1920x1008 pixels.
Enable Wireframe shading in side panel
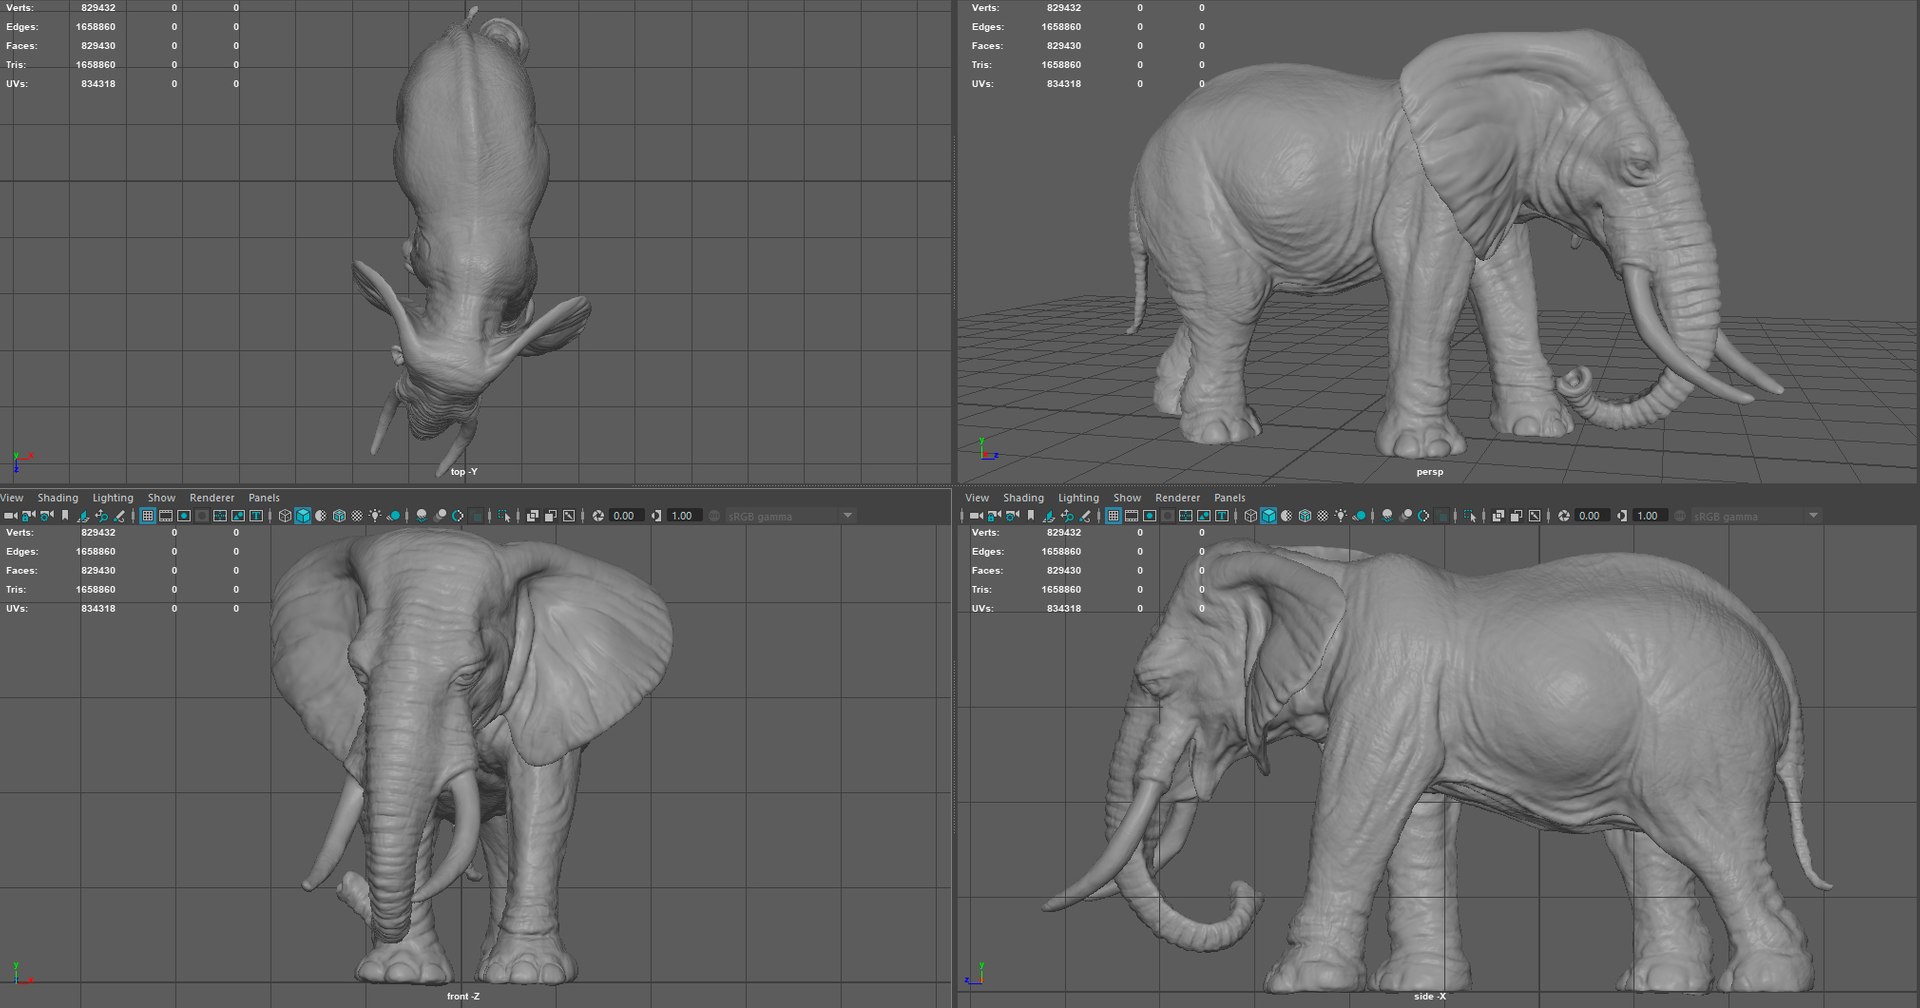[x=1251, y=516]
